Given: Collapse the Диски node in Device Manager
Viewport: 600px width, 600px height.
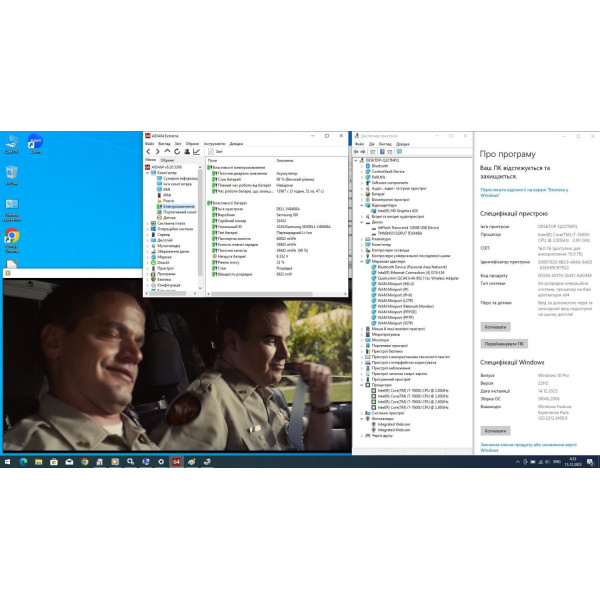Looking at the screenshot, I should (362, 222).
